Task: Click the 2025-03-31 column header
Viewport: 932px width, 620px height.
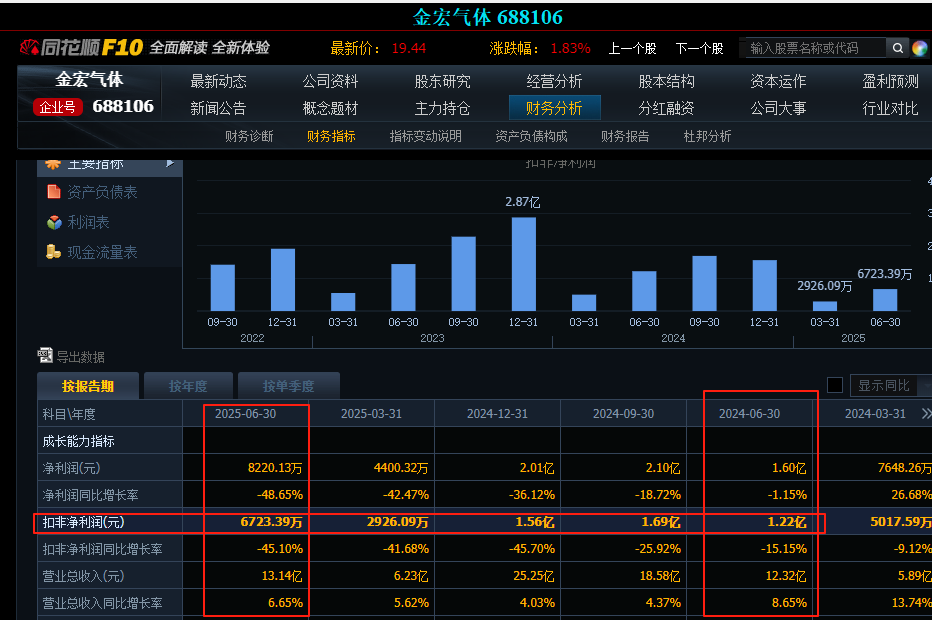Action: click(x=371, y=414)
